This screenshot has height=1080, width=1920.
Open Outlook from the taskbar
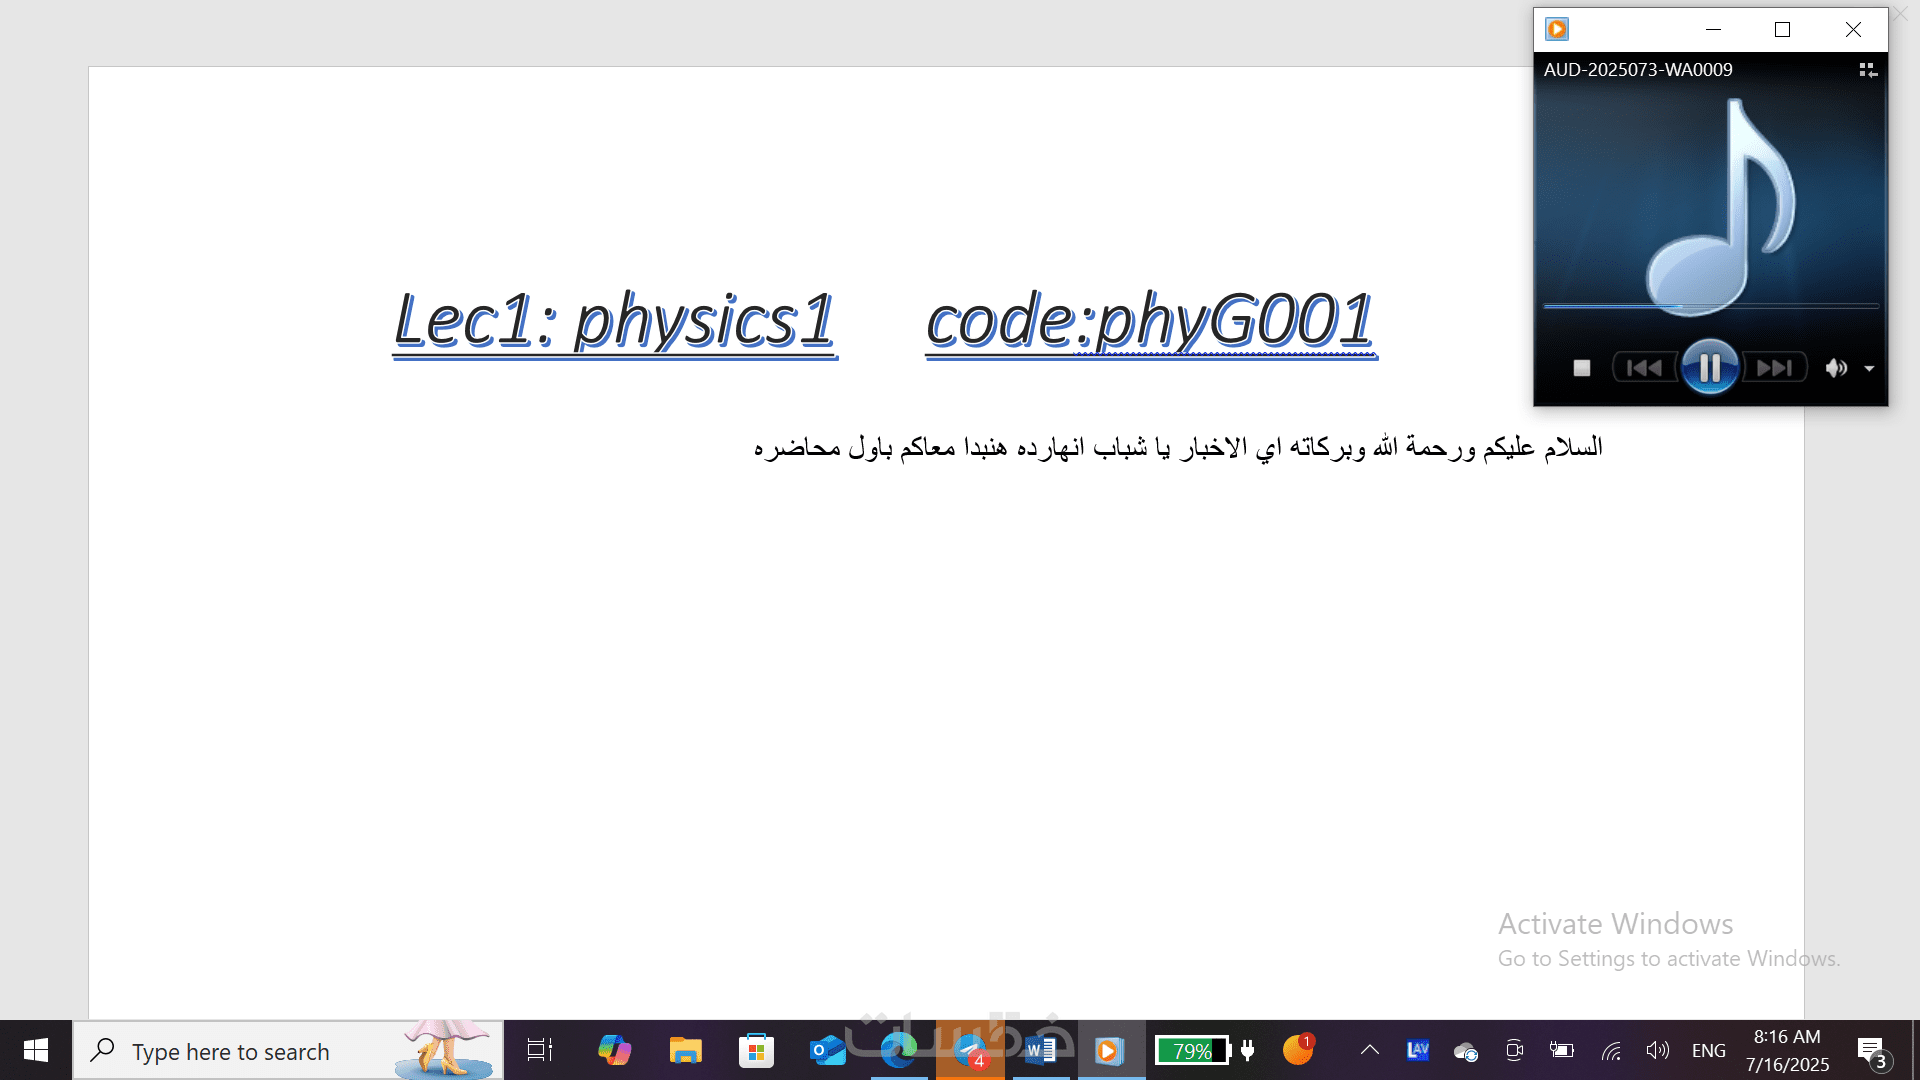(827, 1050)
